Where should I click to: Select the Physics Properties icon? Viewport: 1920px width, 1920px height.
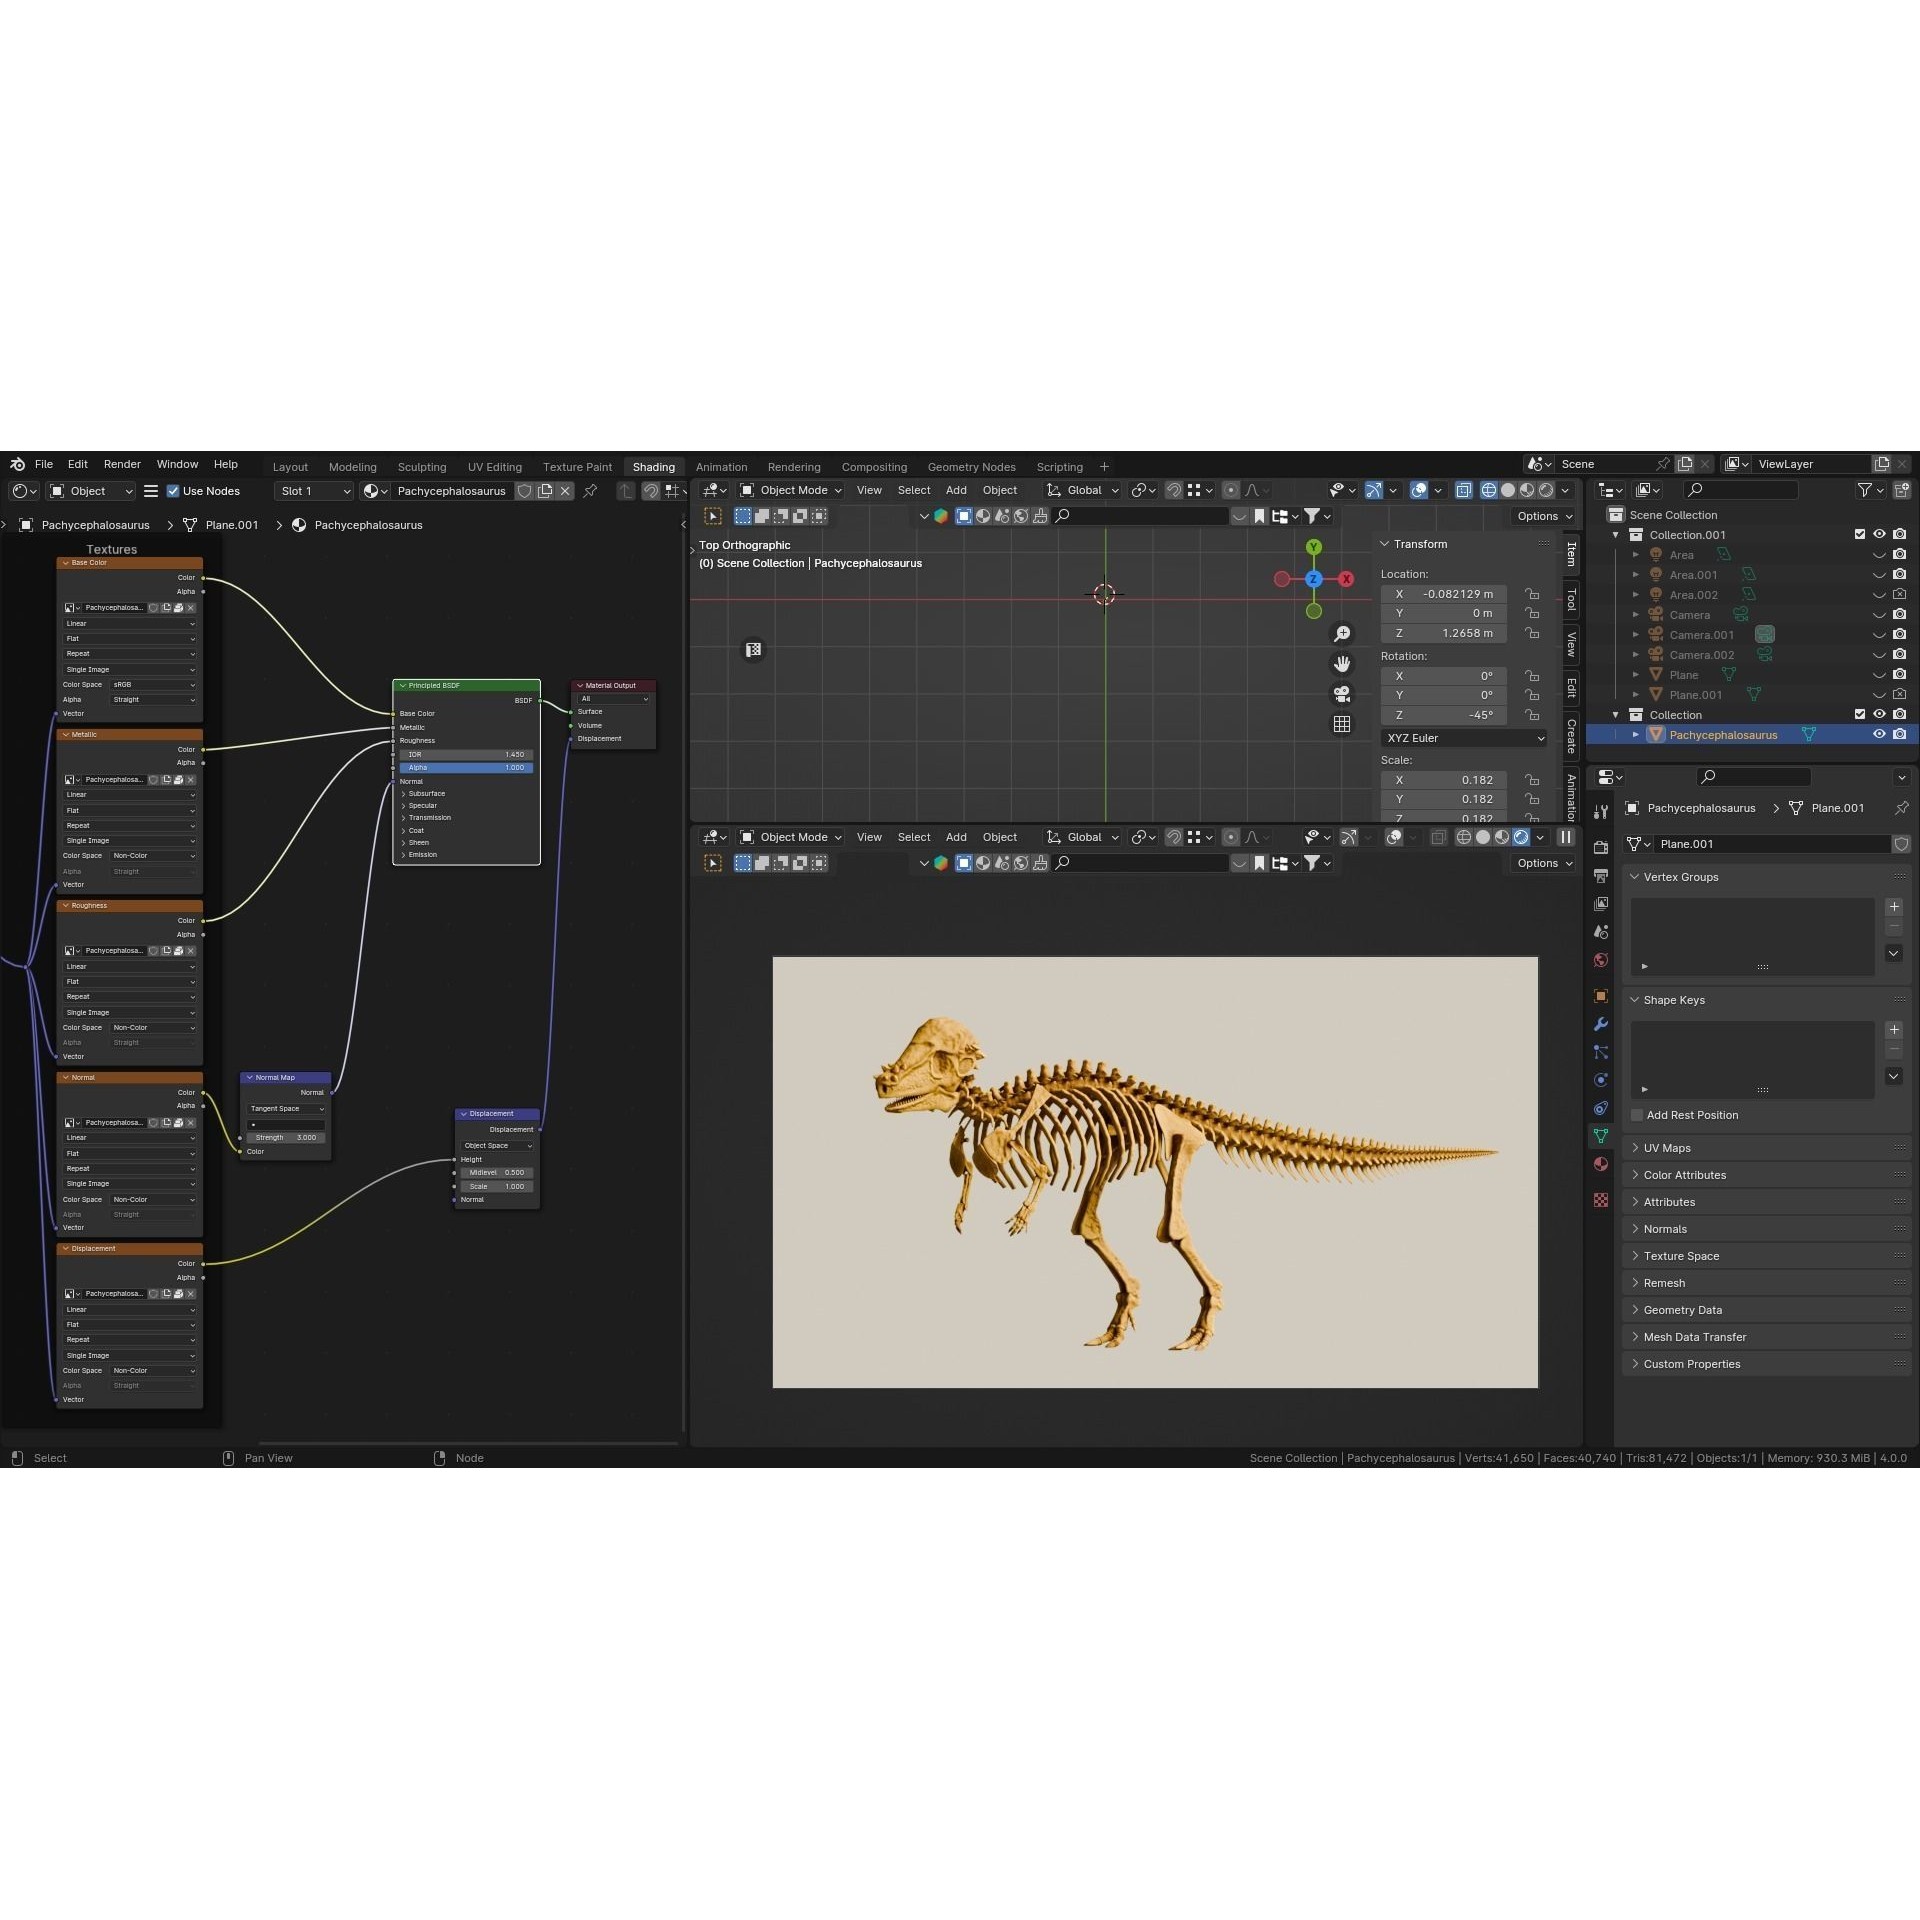[x=1600, y=1080]
